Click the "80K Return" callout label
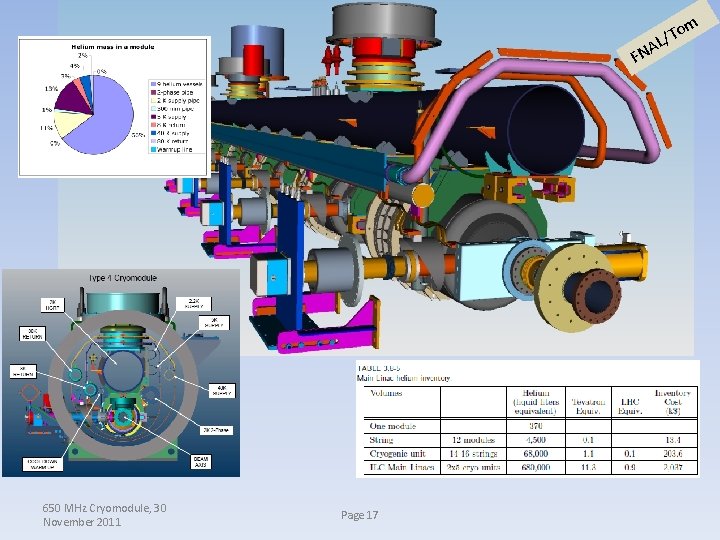 coord(32,334)
